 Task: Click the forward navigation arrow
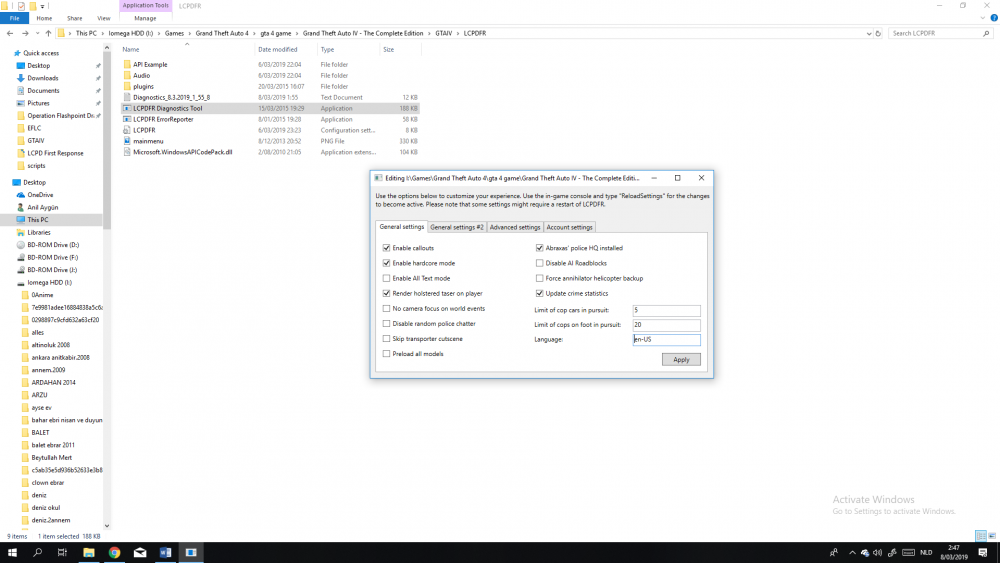pos(25,33)
